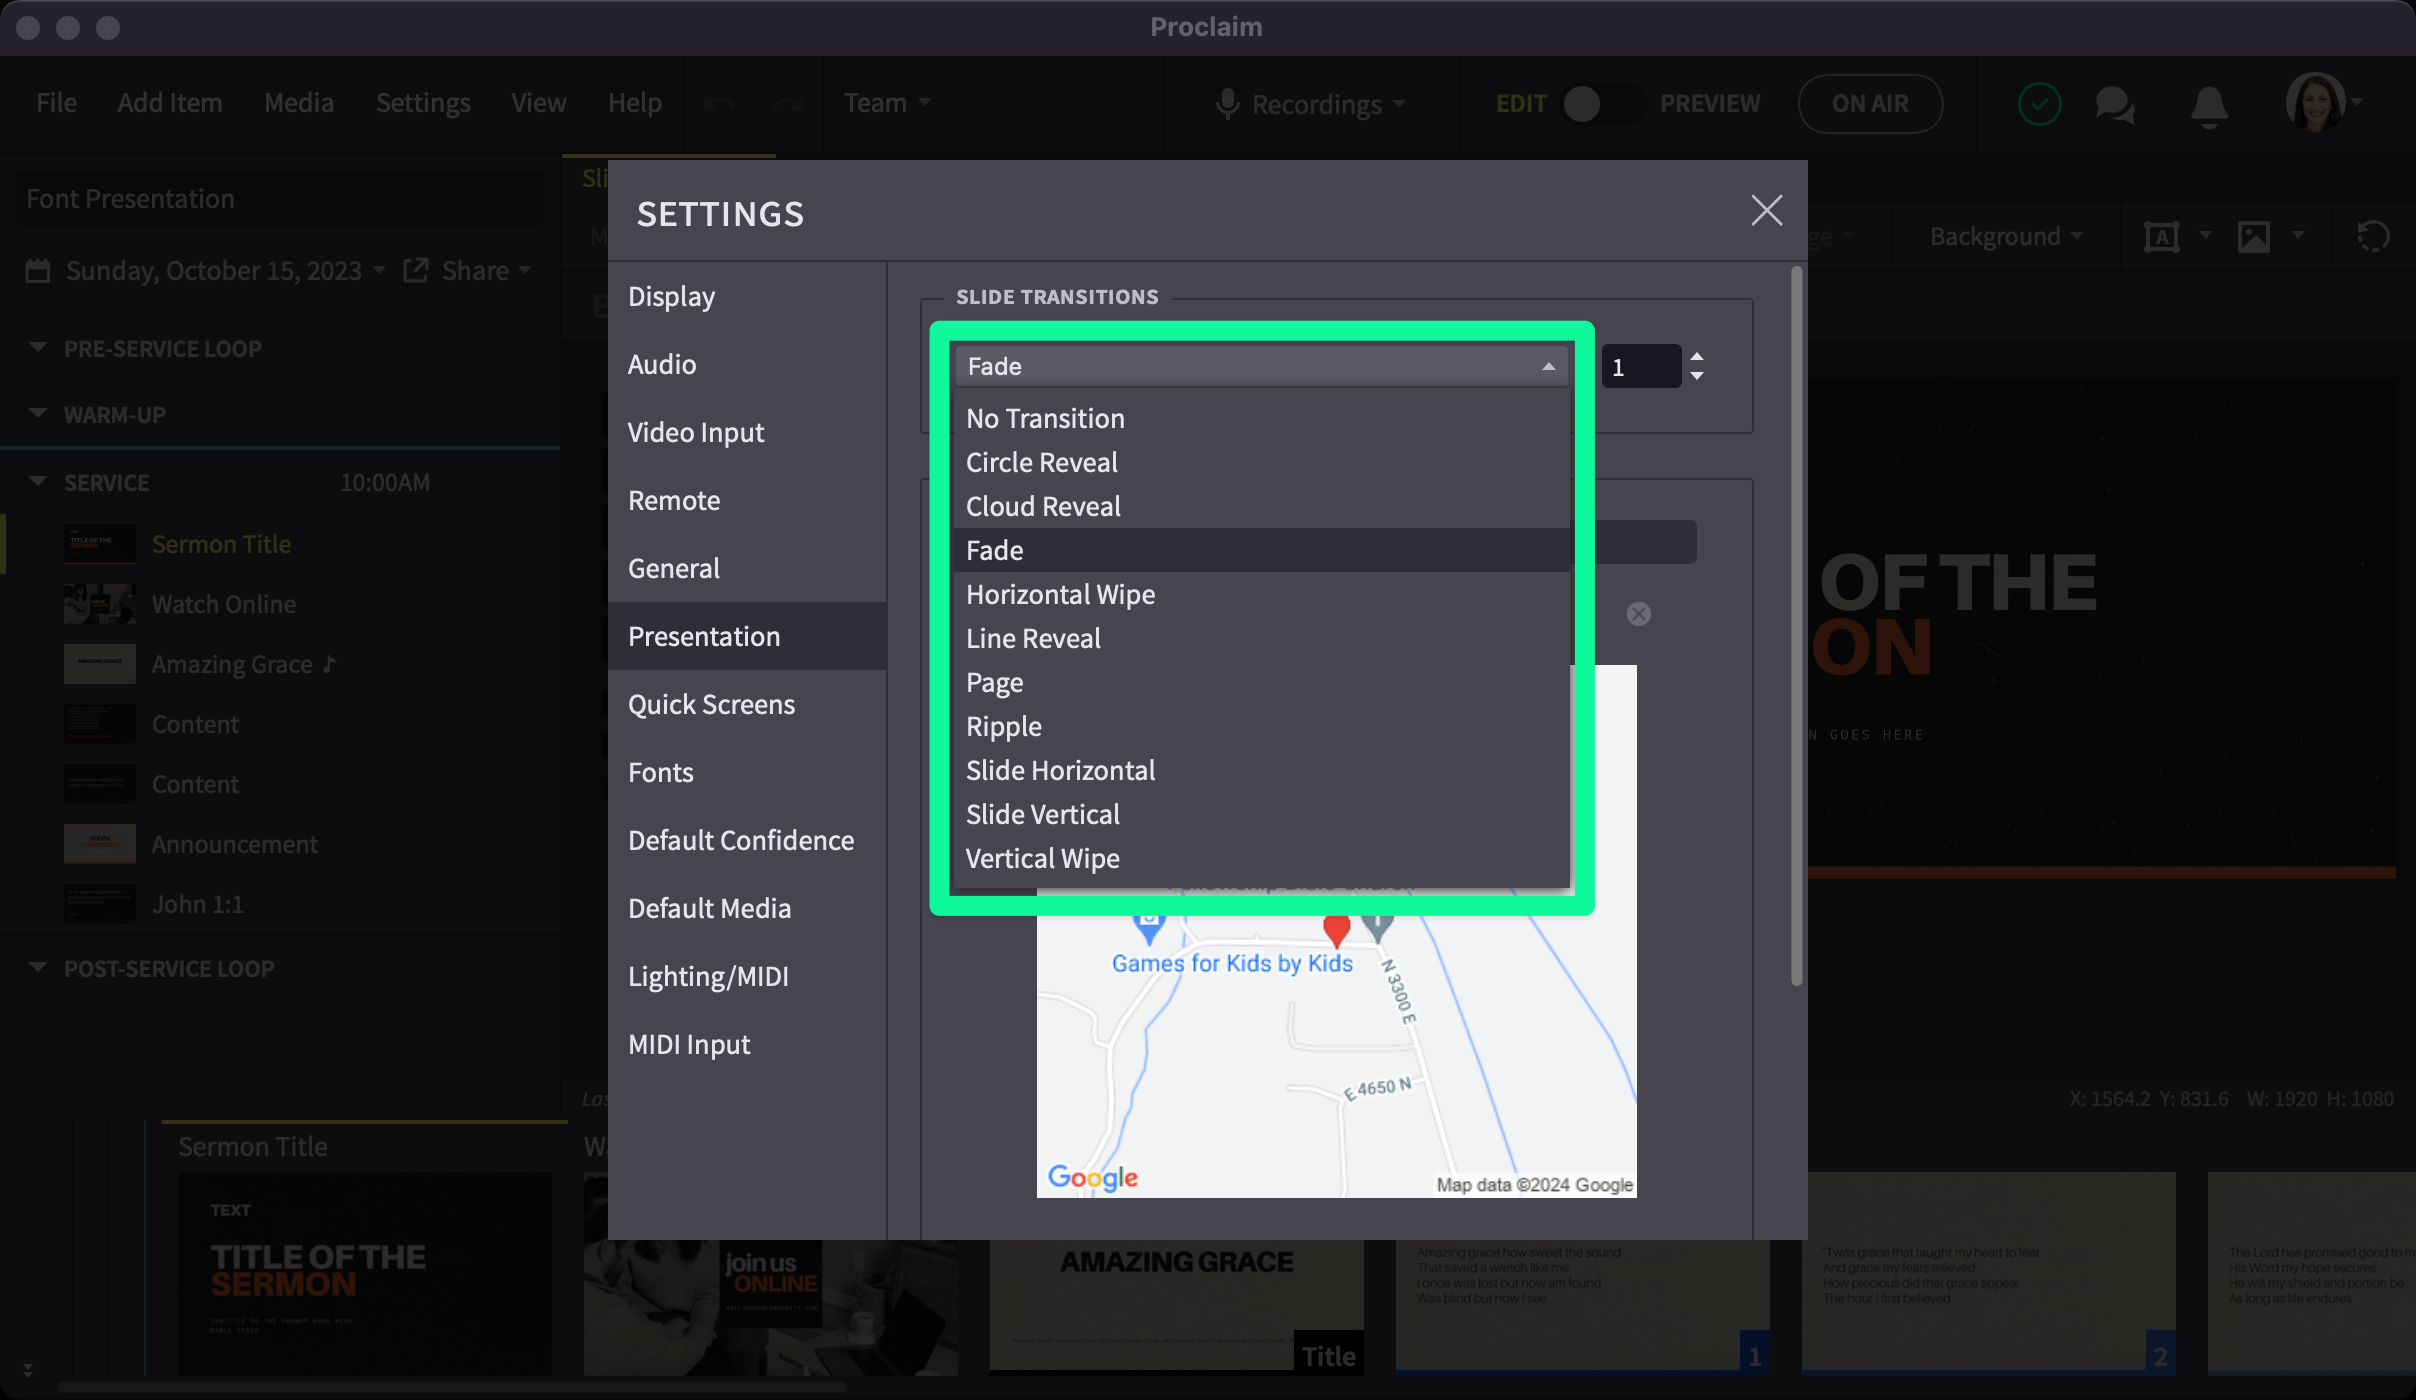Decrease transition duration with down arrow
The height and width of the screenshot is (1400, 2416).
1697,376
